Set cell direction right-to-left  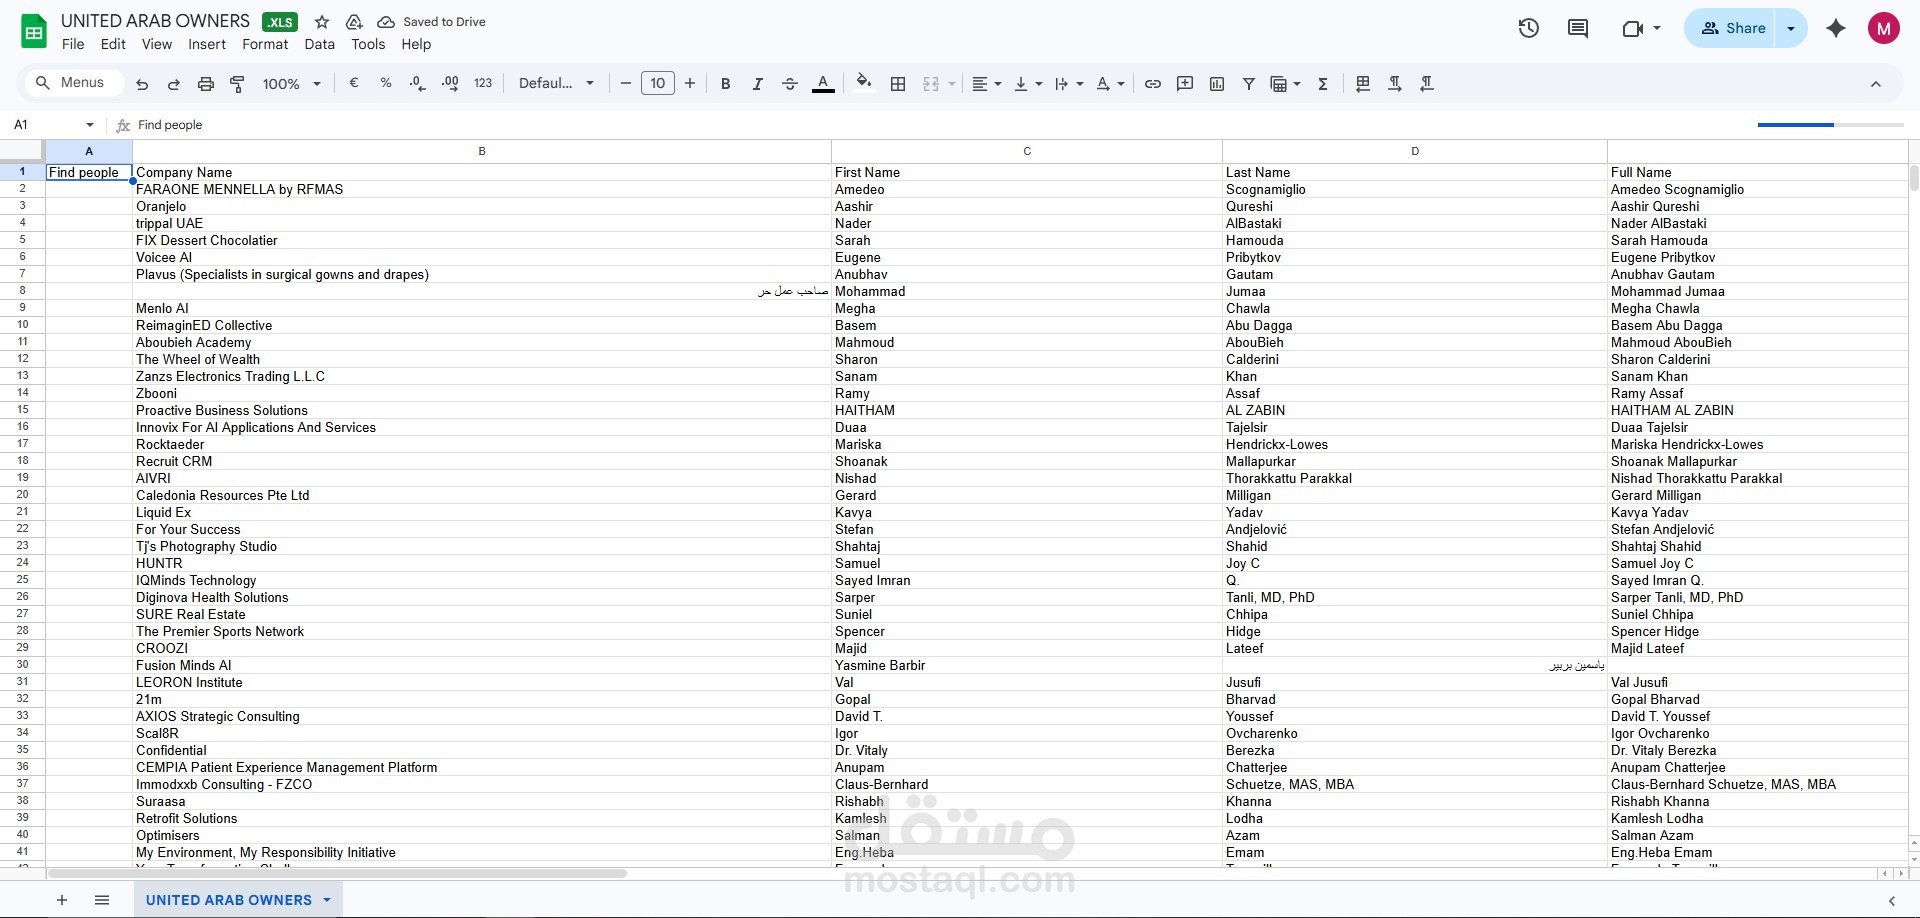pyautogui.click(x=1427, y=84)
